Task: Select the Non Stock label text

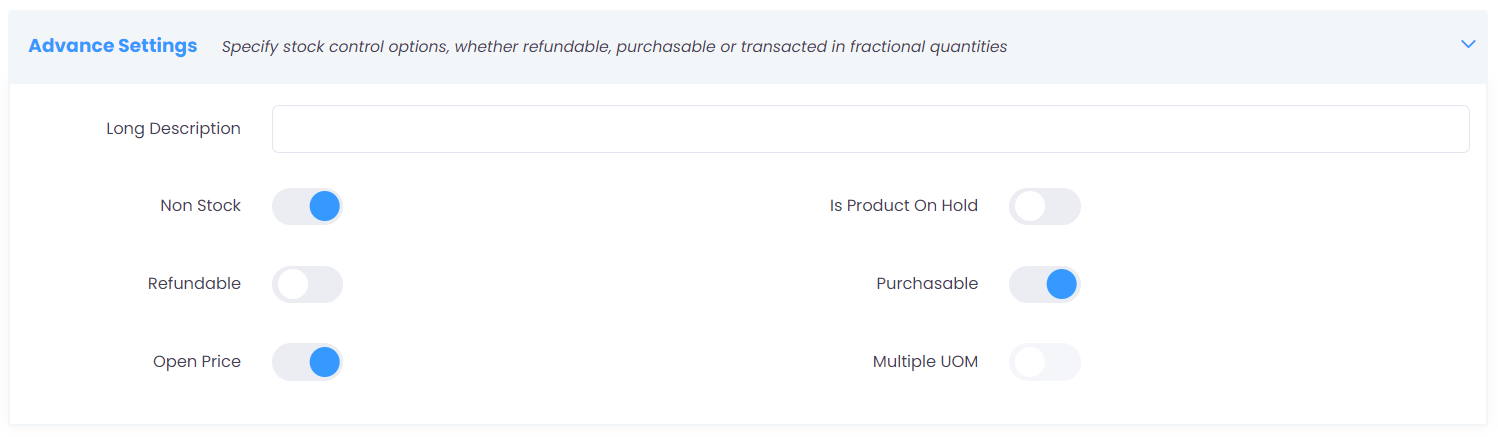Action: [x=200, y=206]
